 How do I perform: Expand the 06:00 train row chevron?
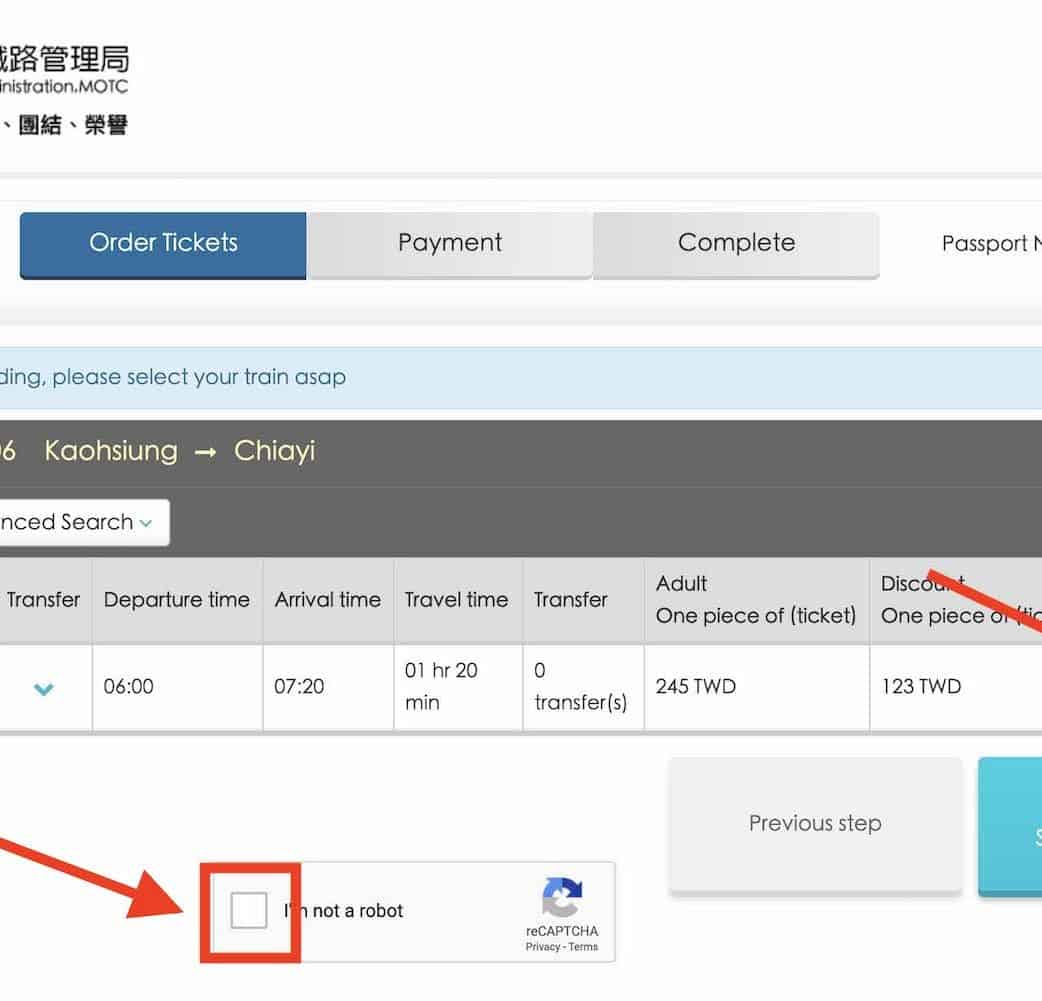pyautogui.click(x=44, y=688)
